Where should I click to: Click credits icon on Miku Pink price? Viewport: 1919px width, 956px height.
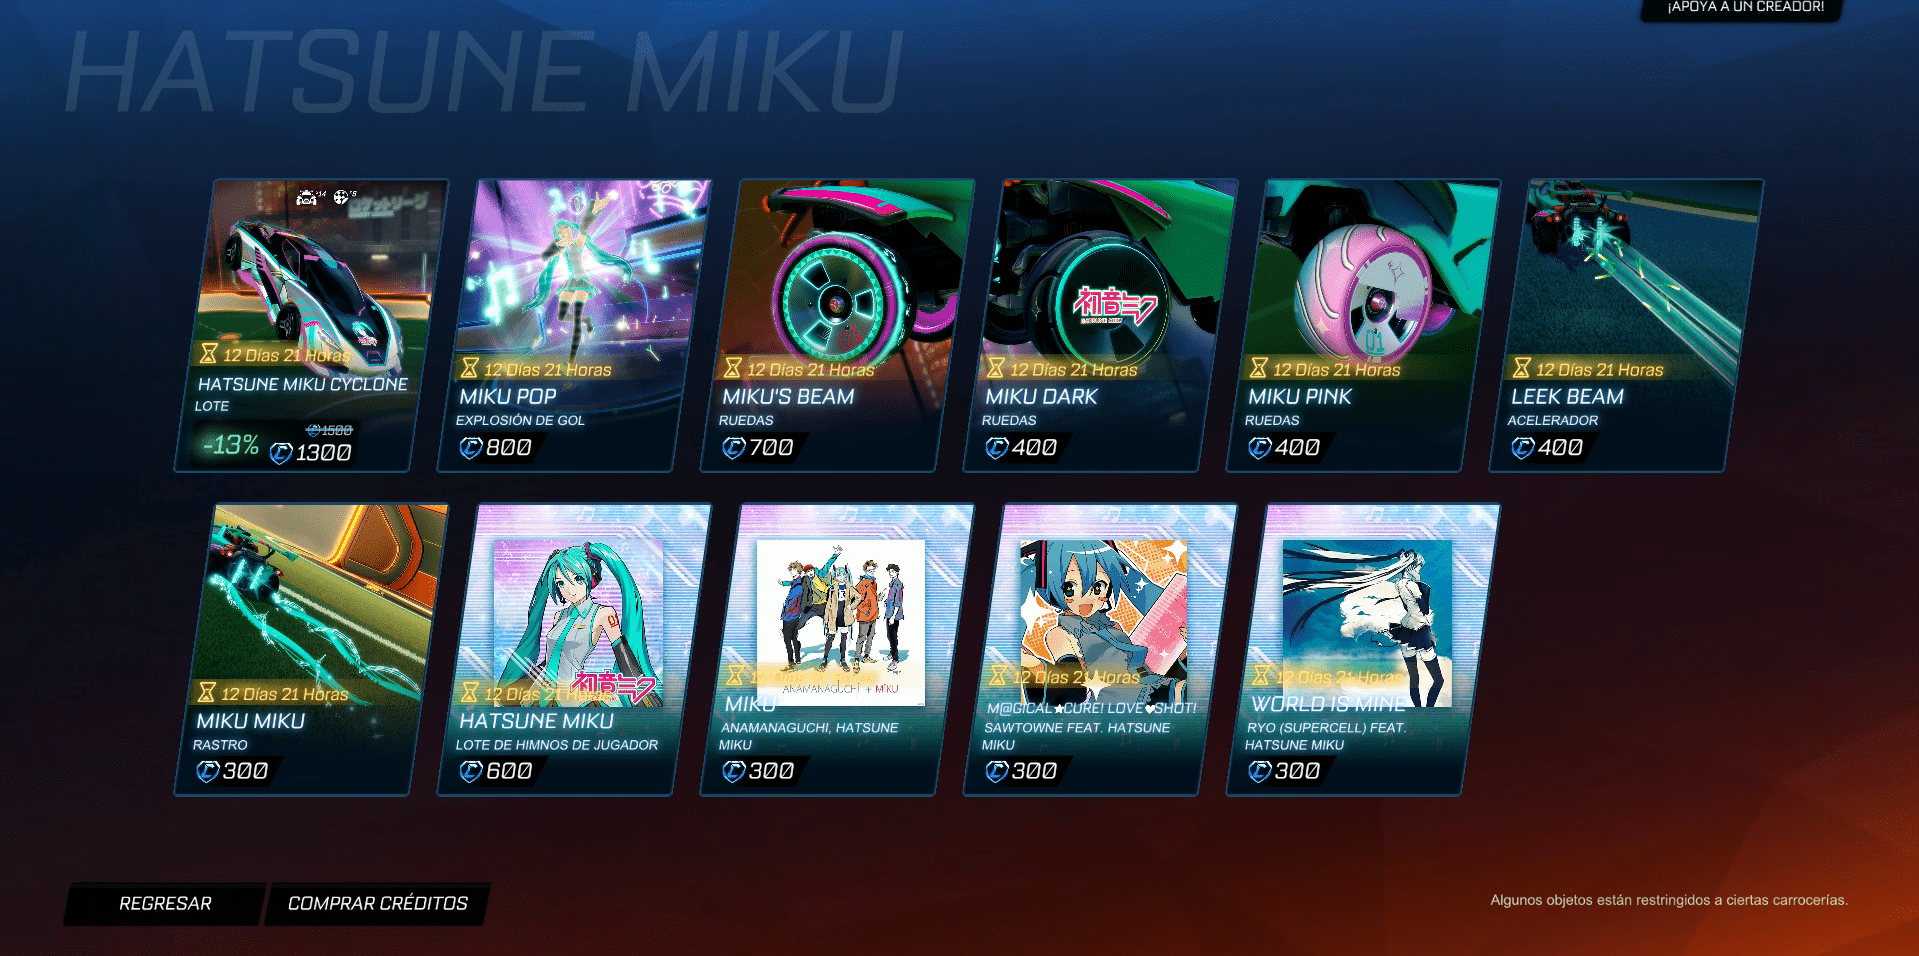point(1260,448)
